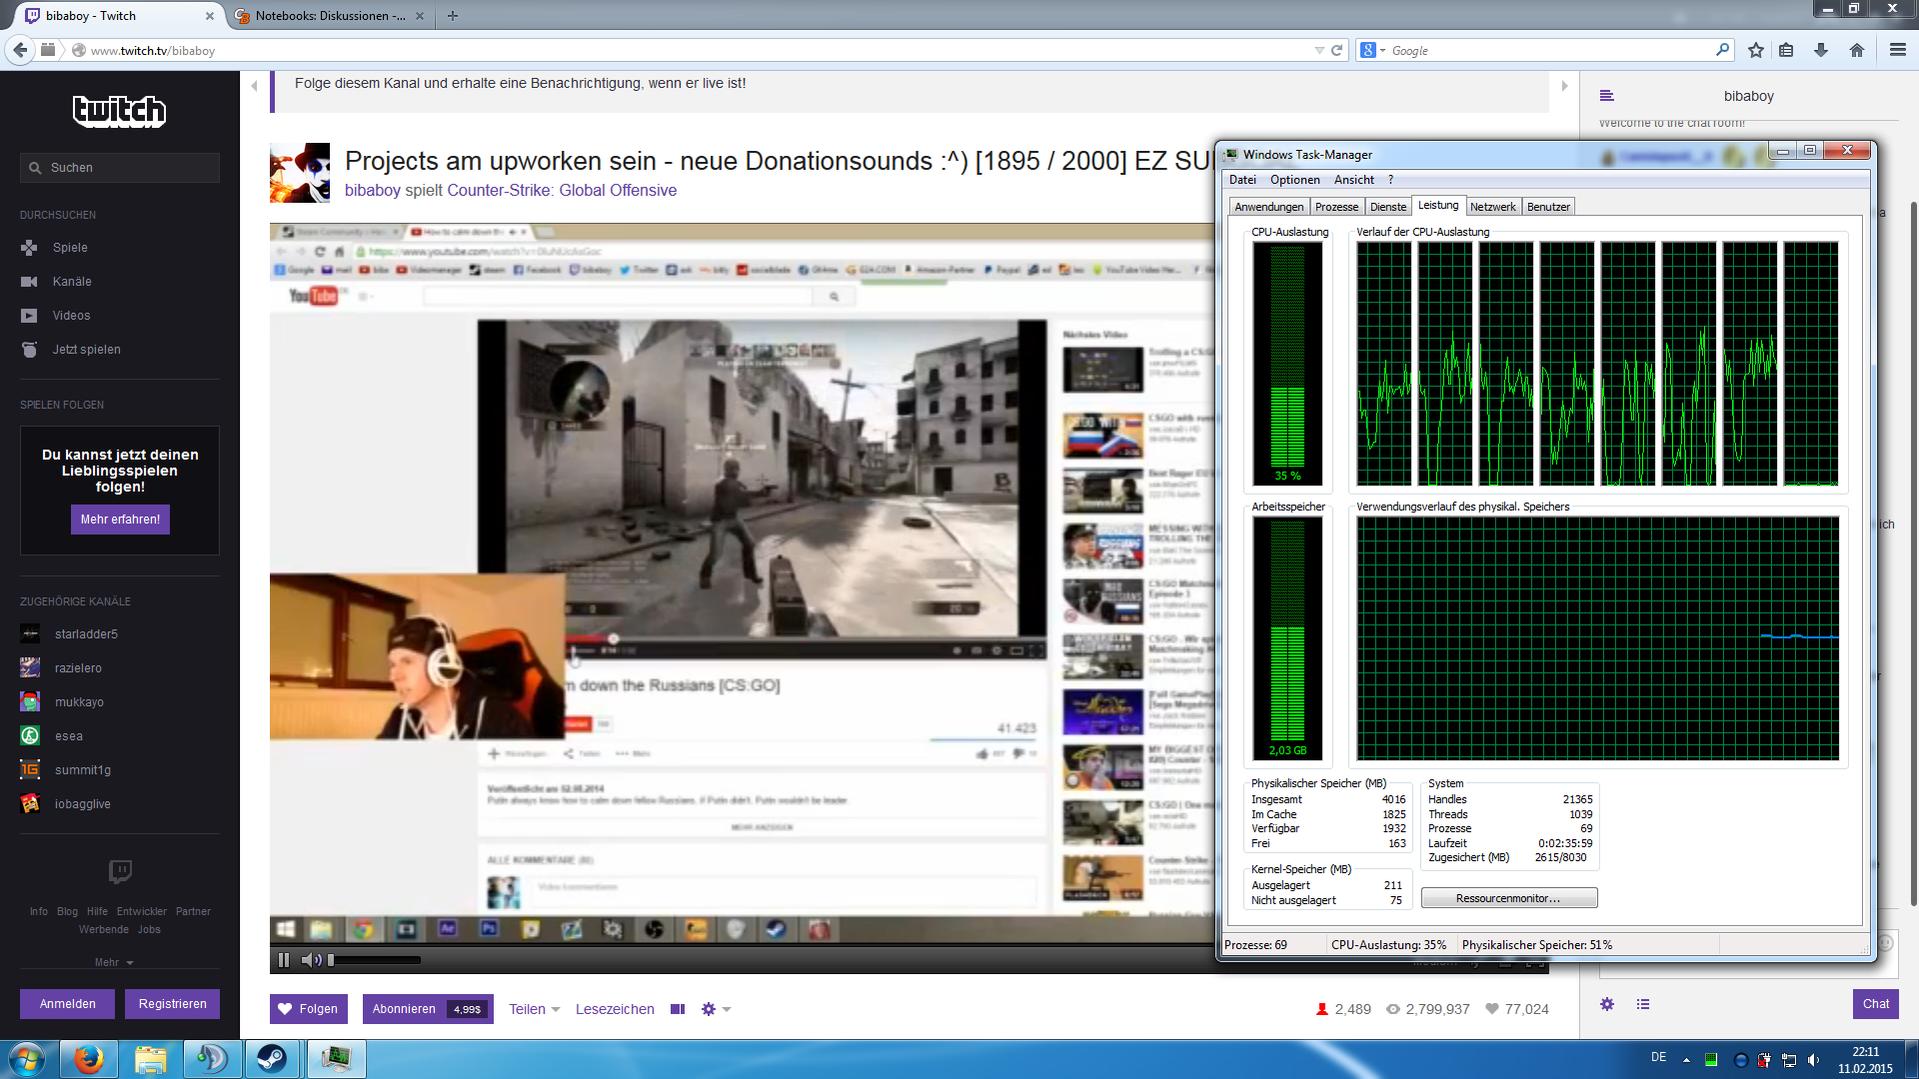Collapse the chat column with the arrow
Image resolution: width=1919 pixels, height=1079 pixels.
point(1564,86)
